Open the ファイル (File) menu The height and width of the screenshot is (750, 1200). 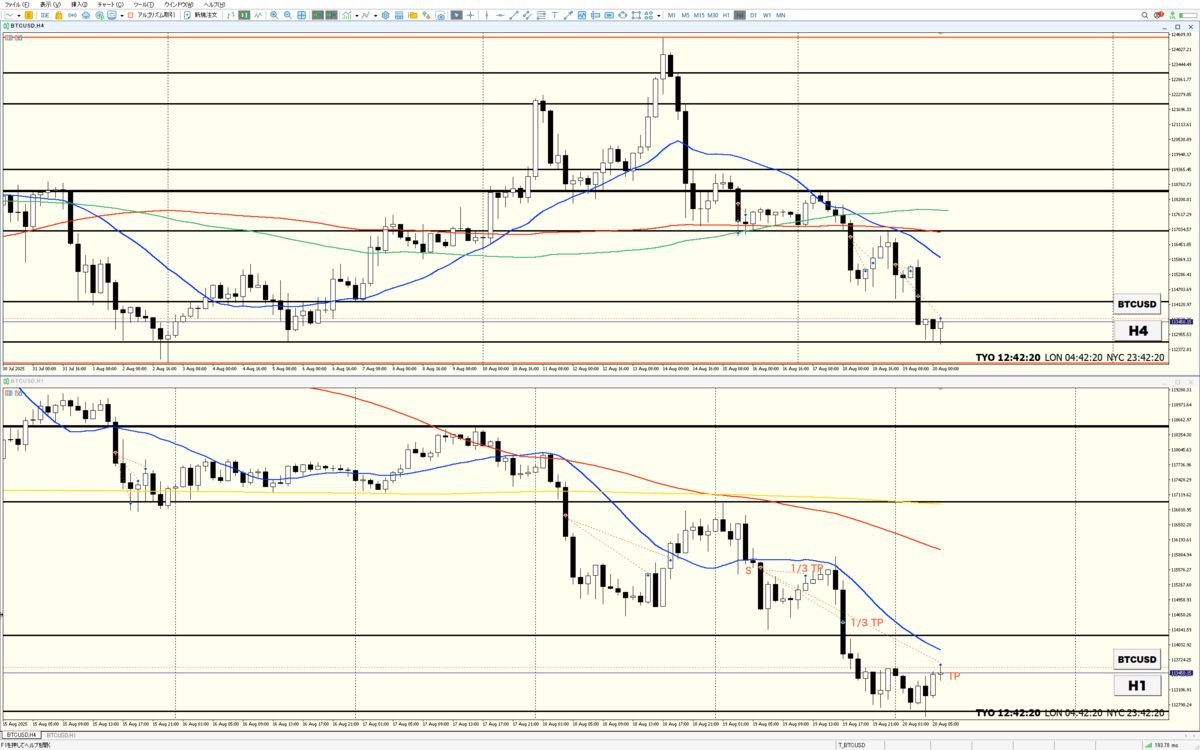coord(17,4)
